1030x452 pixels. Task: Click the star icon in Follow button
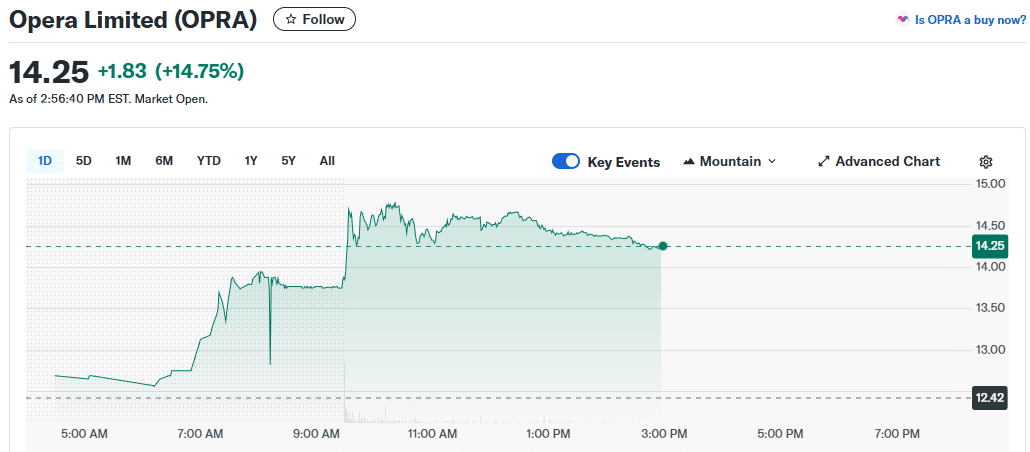291,19
